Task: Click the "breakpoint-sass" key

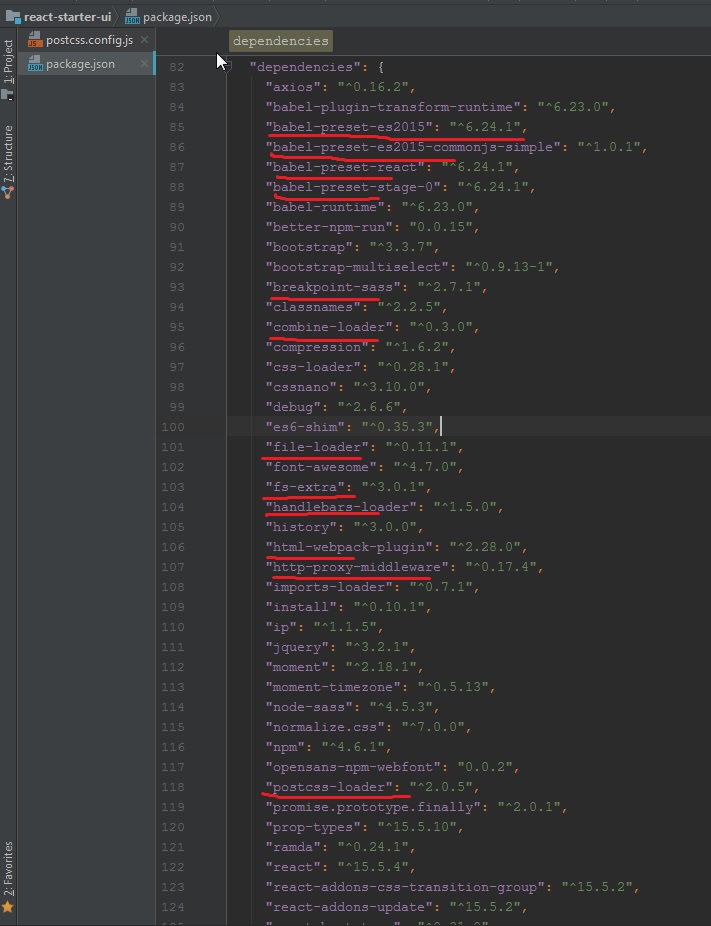Action: [x=334, y=287]
